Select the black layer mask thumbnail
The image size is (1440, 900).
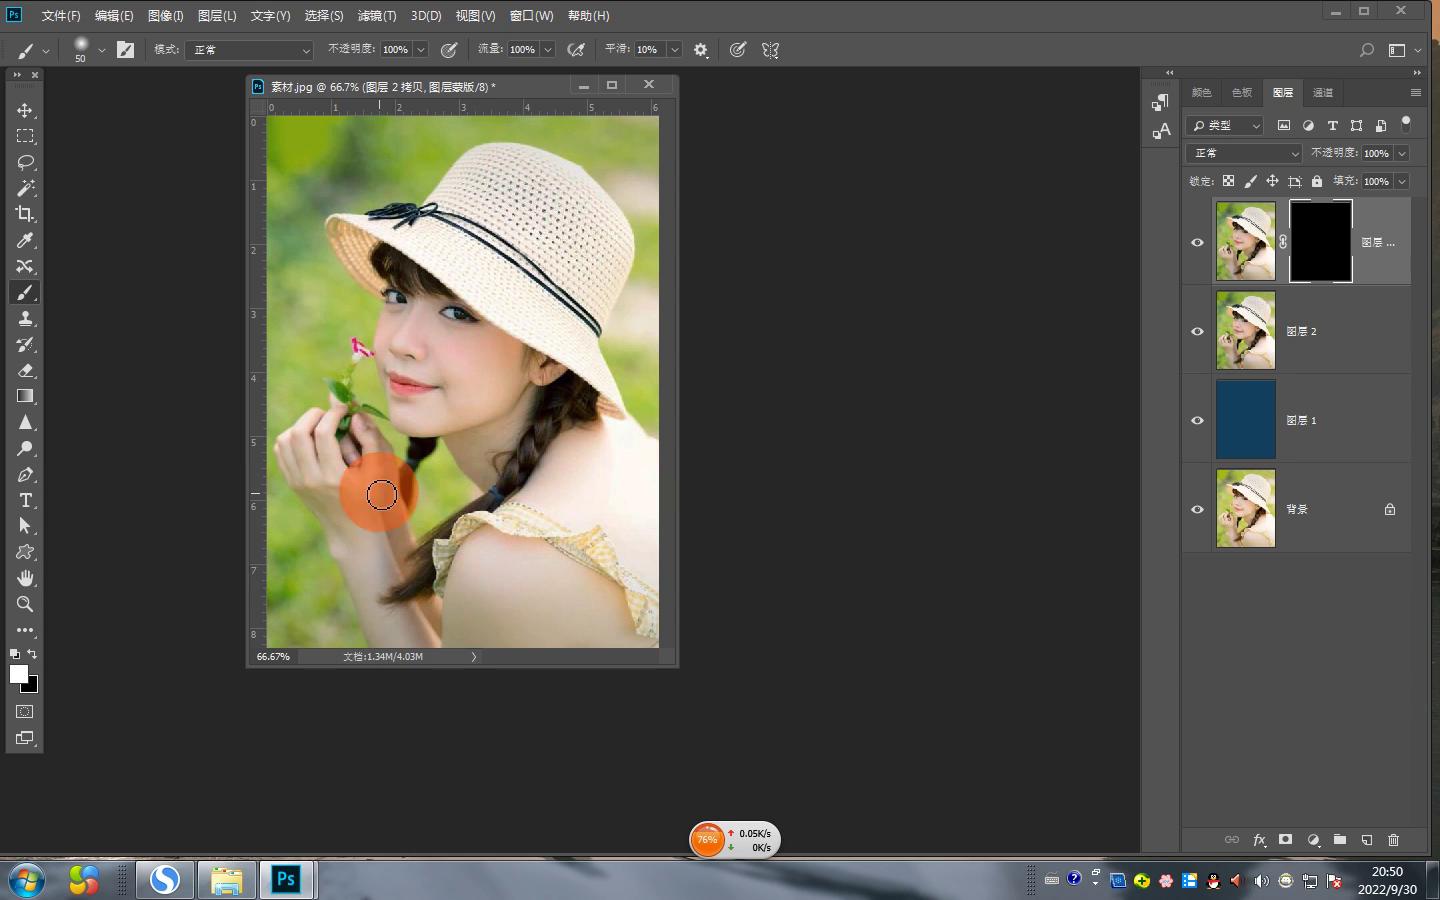tap(1320, 241)
